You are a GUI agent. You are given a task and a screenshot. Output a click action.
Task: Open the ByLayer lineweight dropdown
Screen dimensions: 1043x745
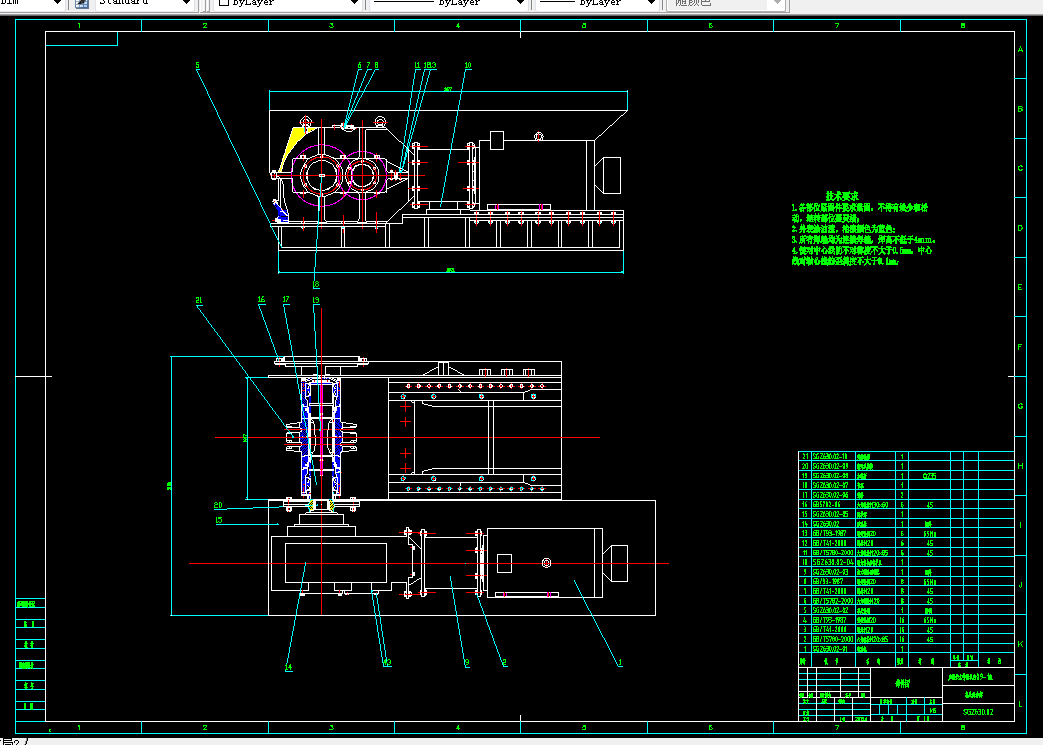point(597,3)
